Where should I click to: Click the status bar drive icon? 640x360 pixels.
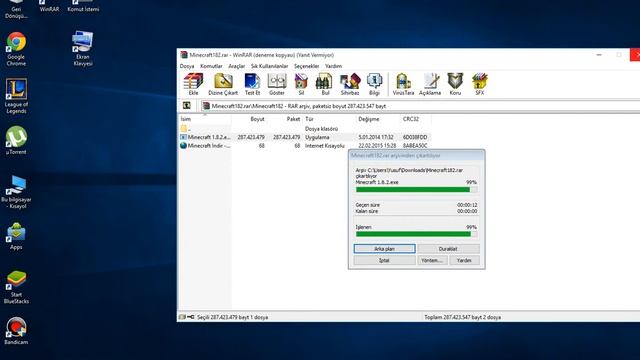point(182,317)
